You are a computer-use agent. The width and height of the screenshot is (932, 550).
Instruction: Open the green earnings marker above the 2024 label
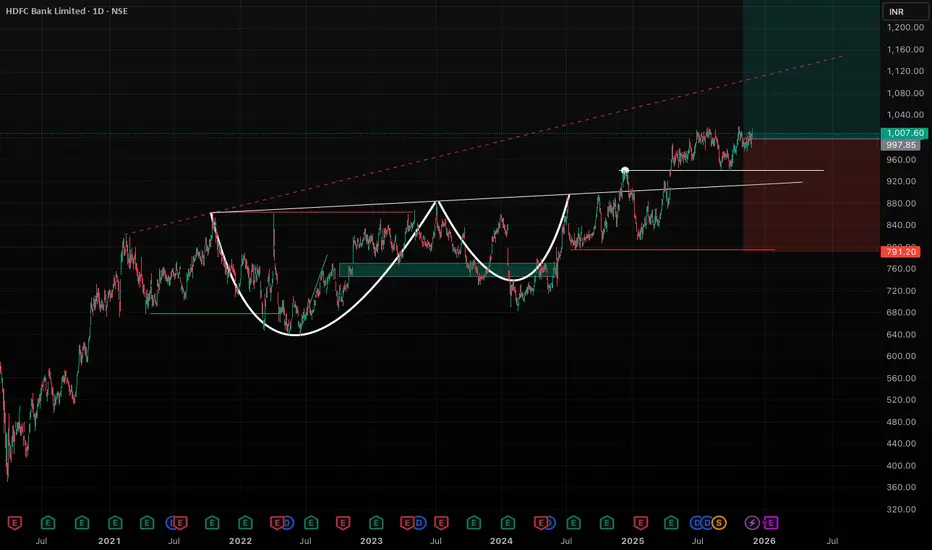click(x=508, y=523)
